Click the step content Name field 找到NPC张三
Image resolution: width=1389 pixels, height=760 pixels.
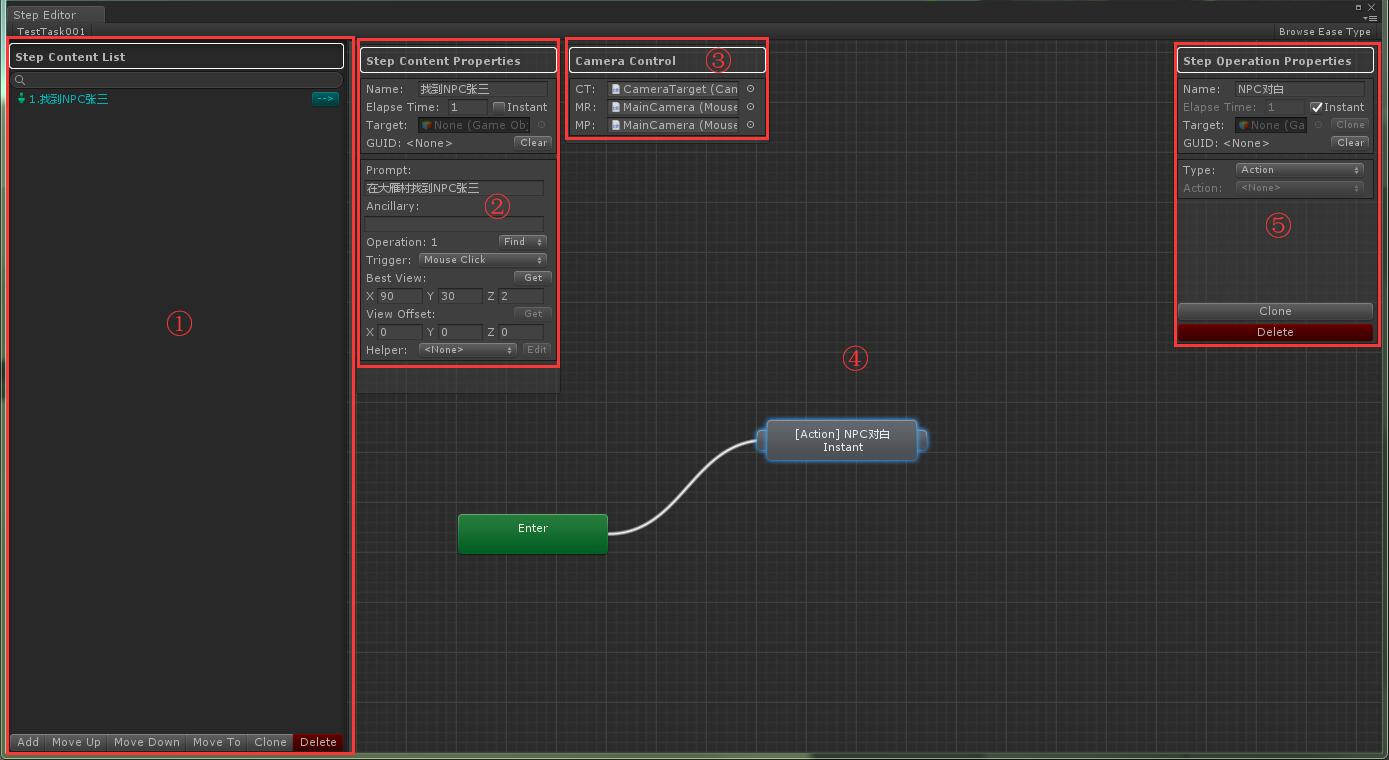click(x=483, y=89)
